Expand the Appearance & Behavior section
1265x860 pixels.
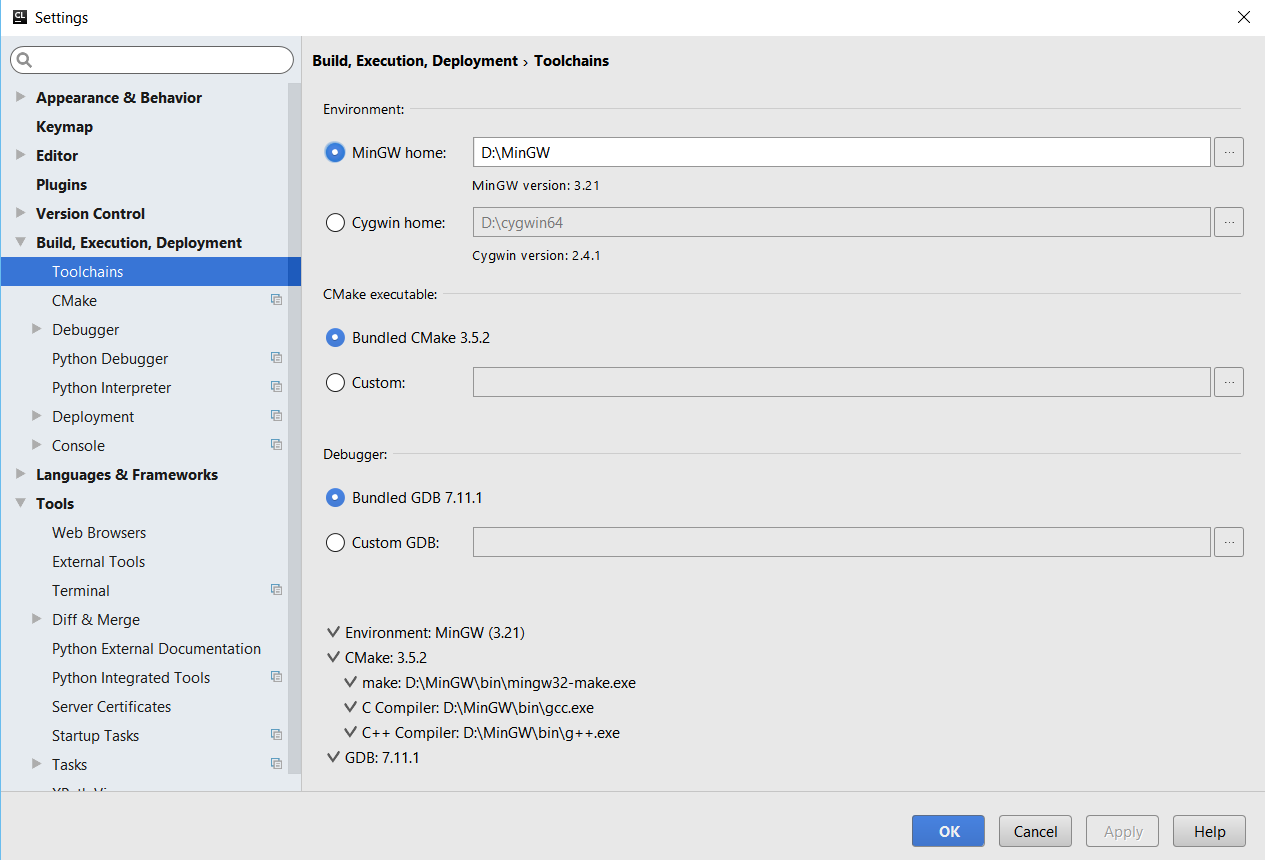pos(21,97)
